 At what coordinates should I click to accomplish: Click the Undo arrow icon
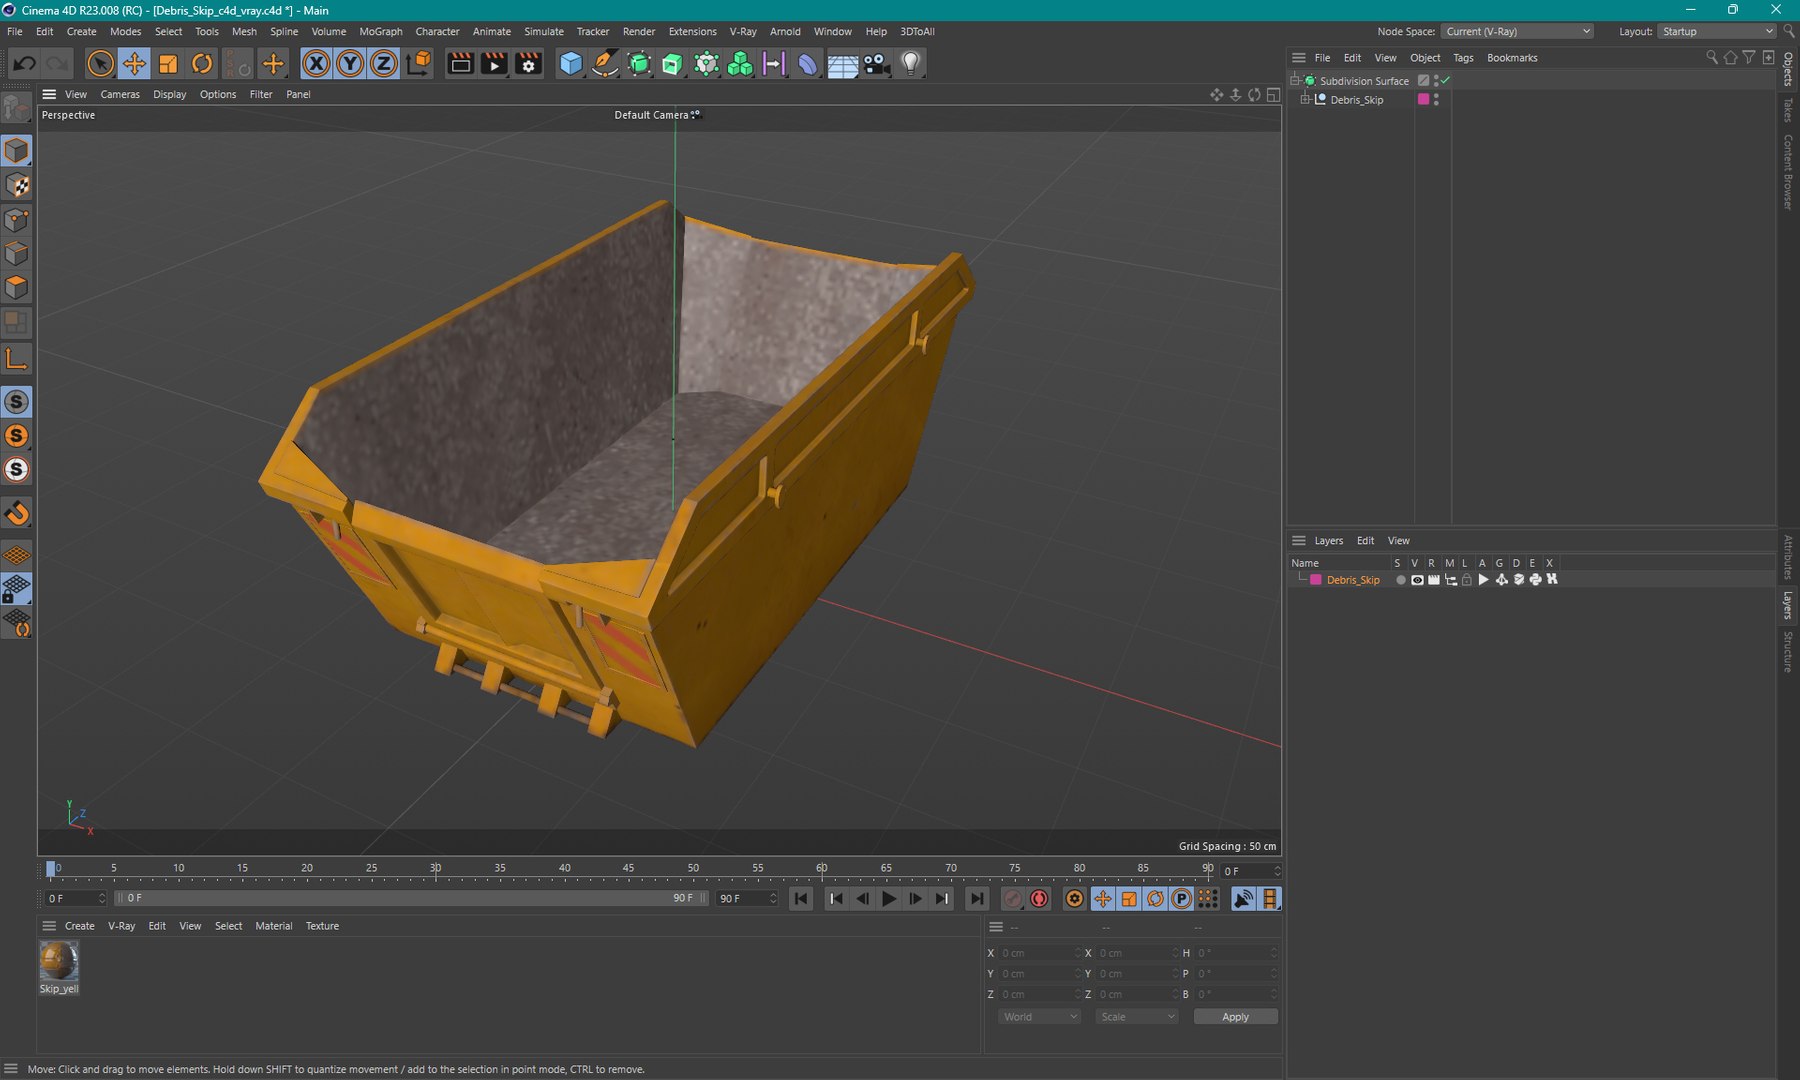[x=24, y=64]
